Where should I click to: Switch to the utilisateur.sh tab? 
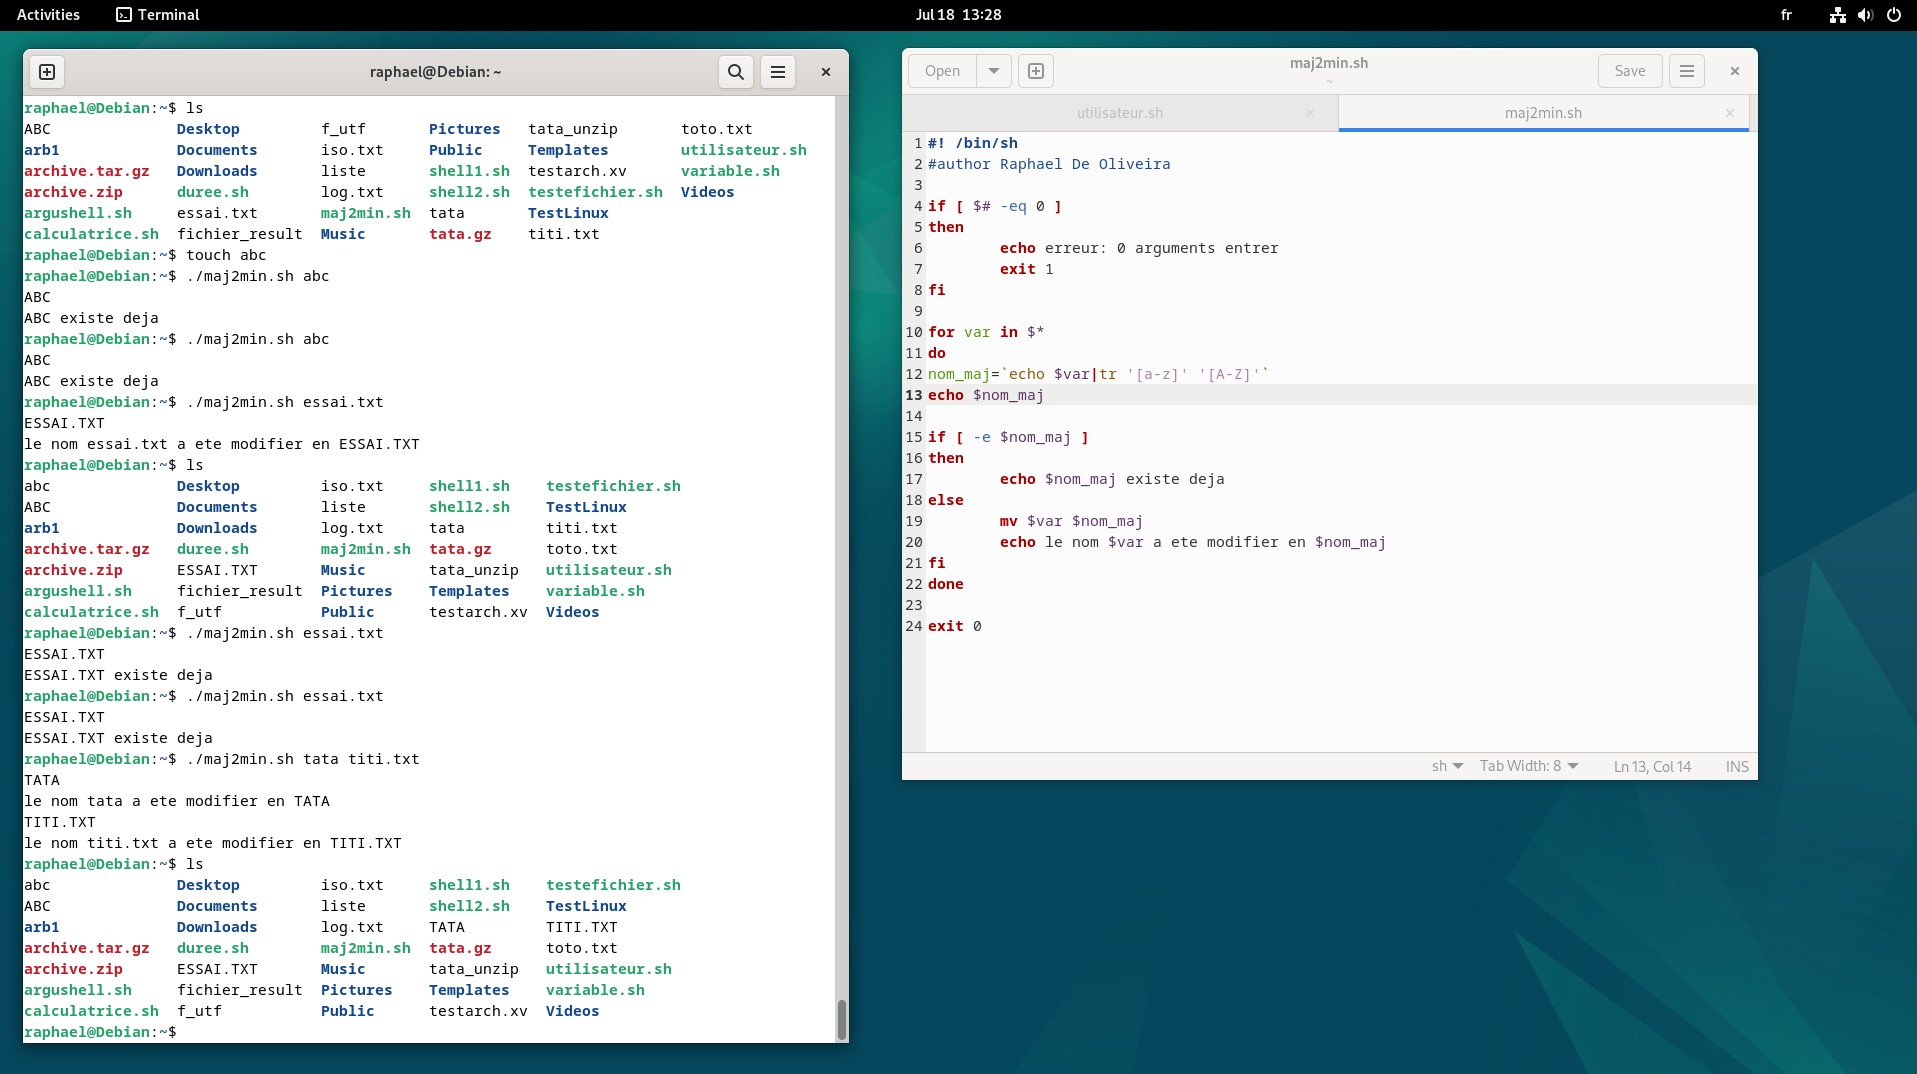(x=1119, y=113)
